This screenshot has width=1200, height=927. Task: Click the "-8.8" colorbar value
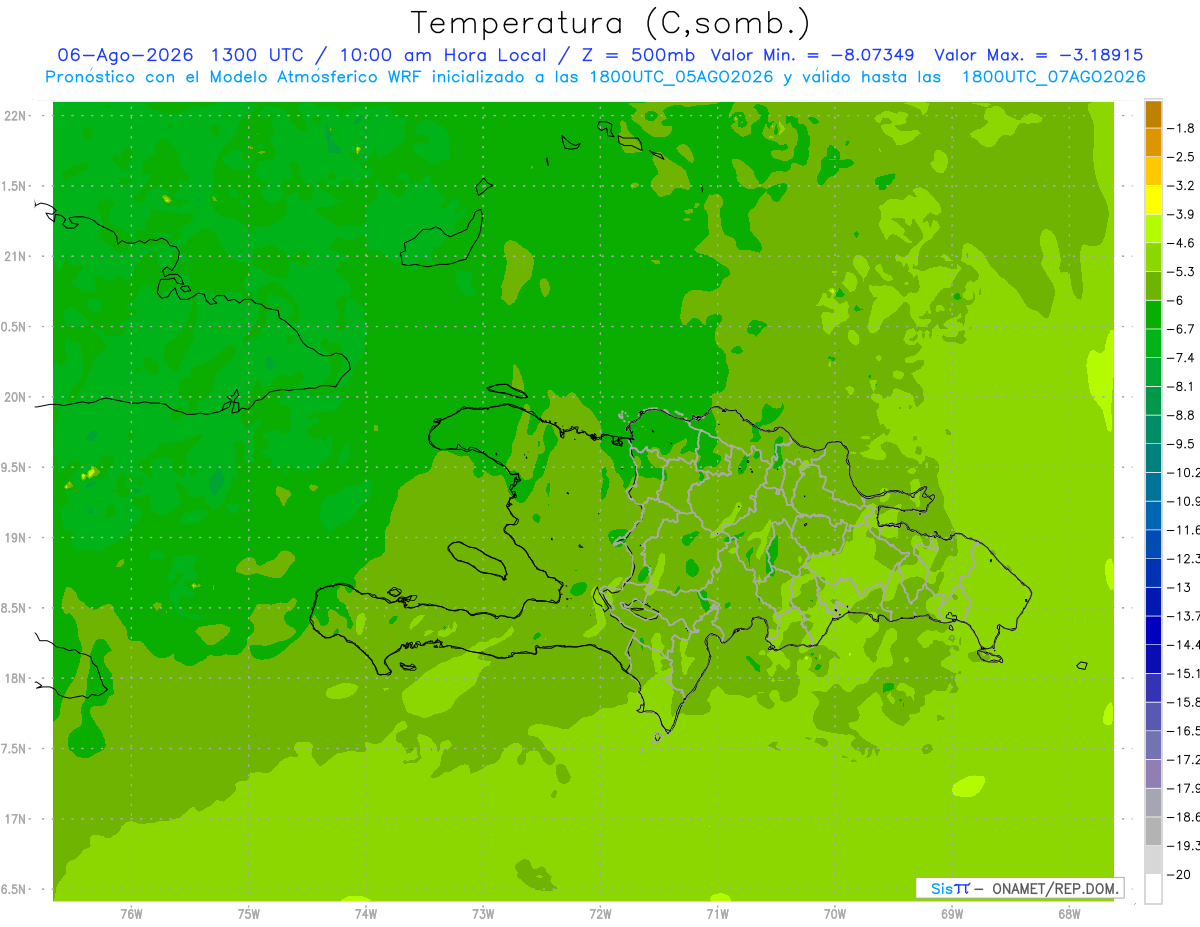click(x=1182, y=415)
